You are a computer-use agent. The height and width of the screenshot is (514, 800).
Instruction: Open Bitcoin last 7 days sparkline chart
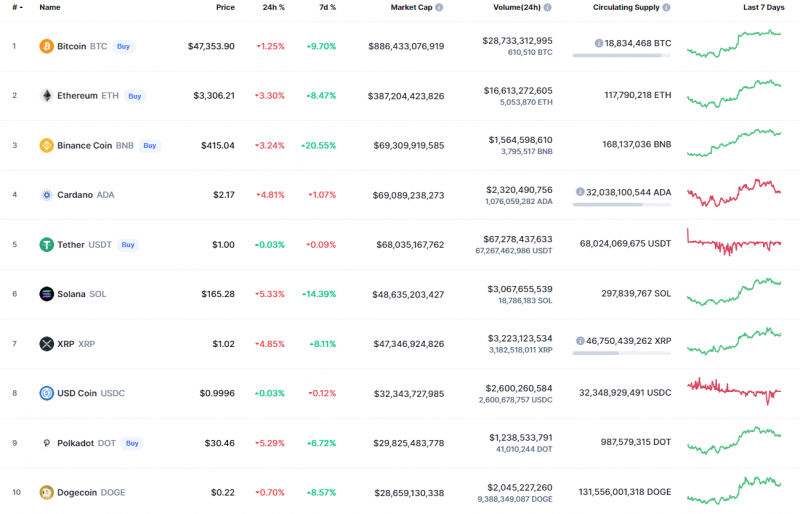(734, 44)
